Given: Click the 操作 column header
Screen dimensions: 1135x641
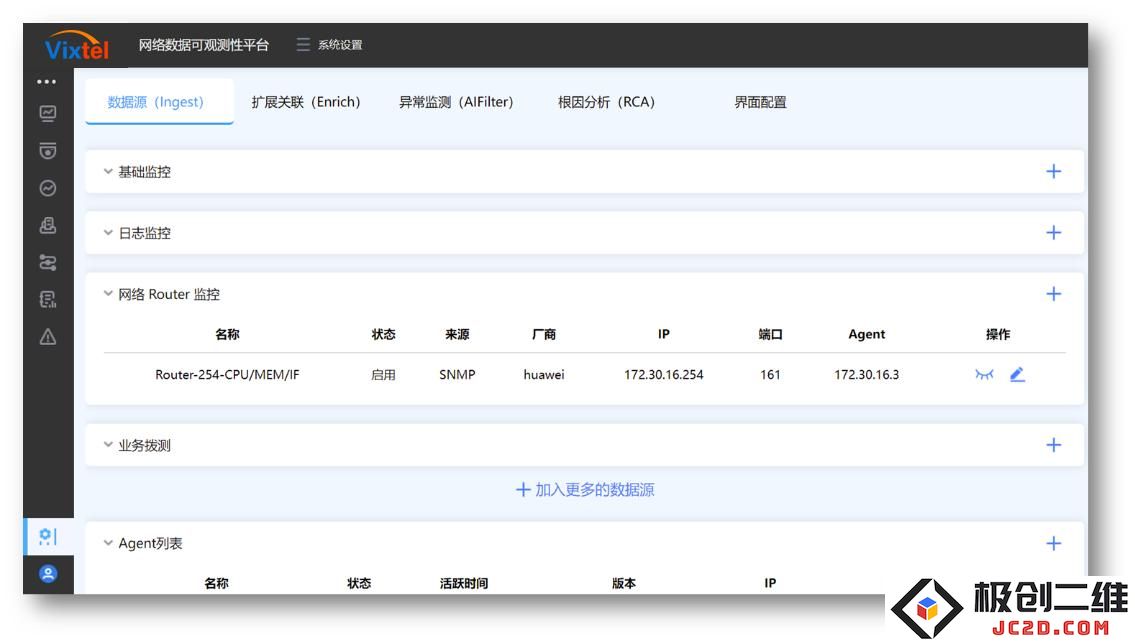Looking at the screenshot, I should point(998,334).
